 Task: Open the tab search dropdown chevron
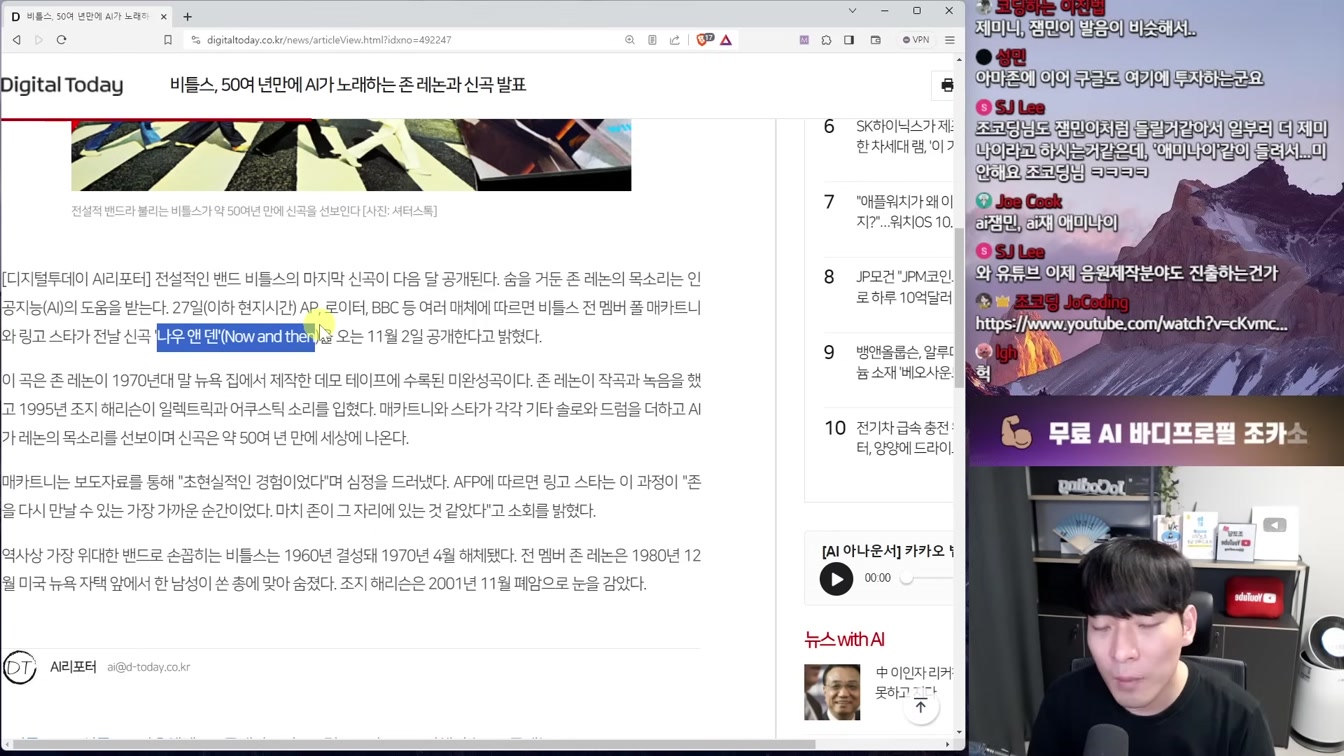point(852,11)
